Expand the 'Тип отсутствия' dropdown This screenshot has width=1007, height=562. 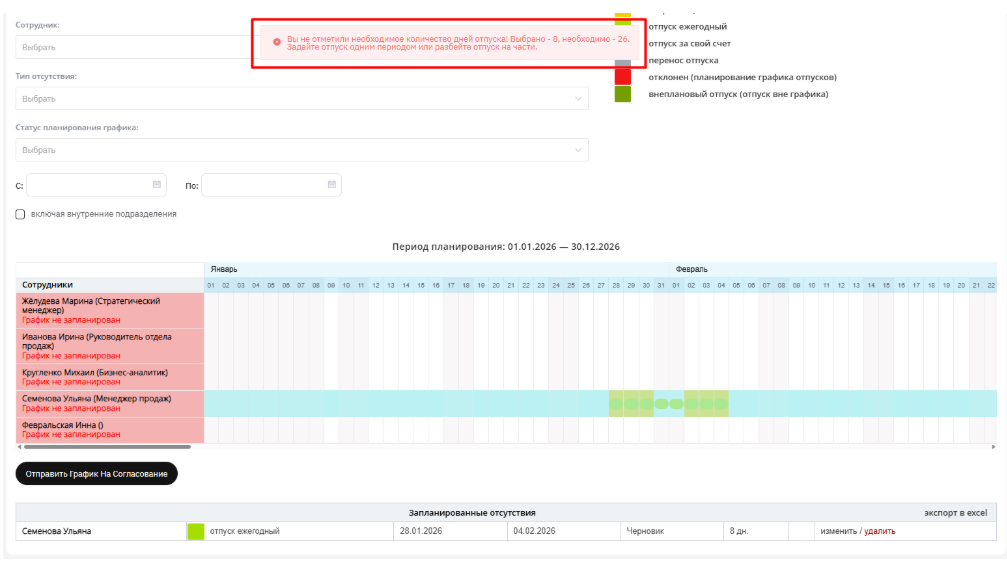click(301, 99)
